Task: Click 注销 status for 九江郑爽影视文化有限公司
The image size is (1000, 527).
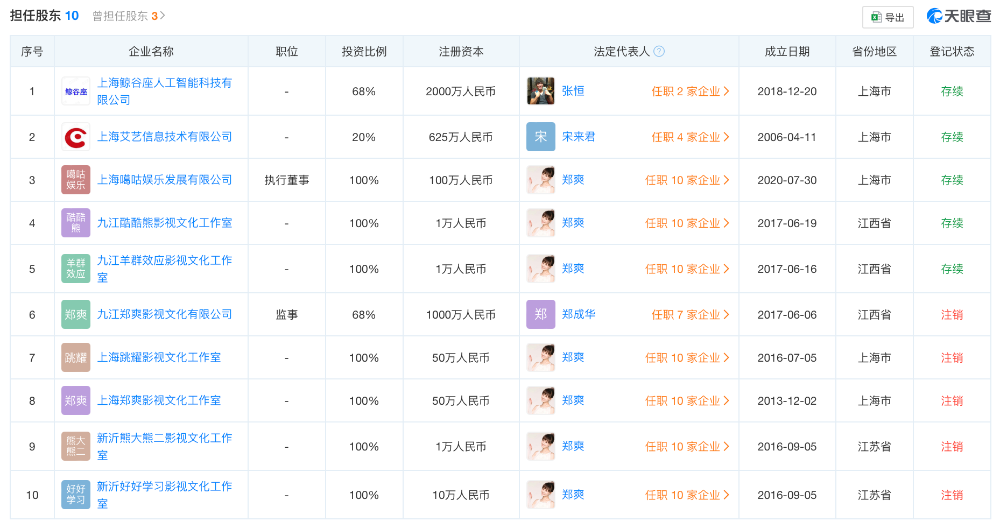Action: (952, 315)
